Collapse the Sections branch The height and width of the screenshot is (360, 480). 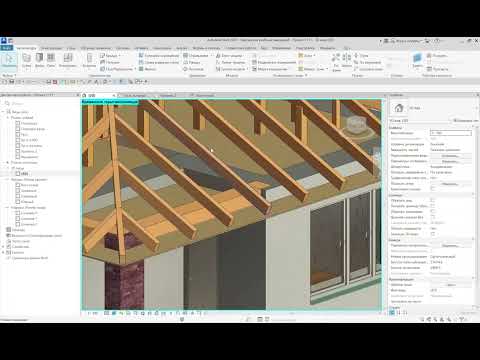pyautogui.click(x=8, y=207)
